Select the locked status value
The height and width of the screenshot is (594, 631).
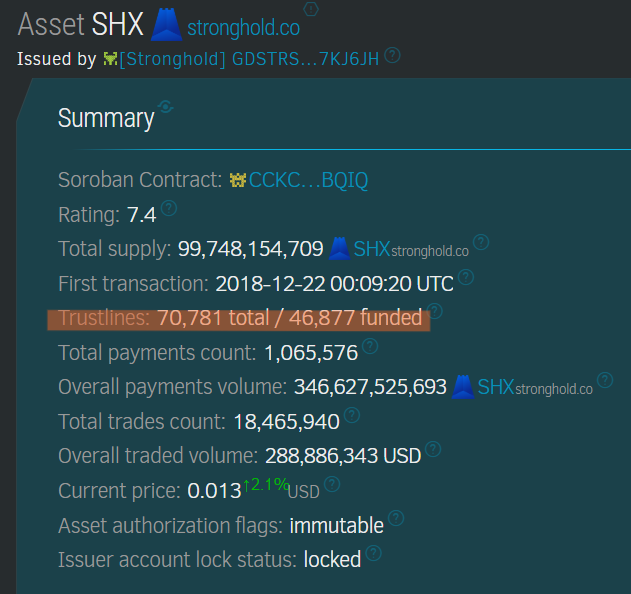coord(332,560)
